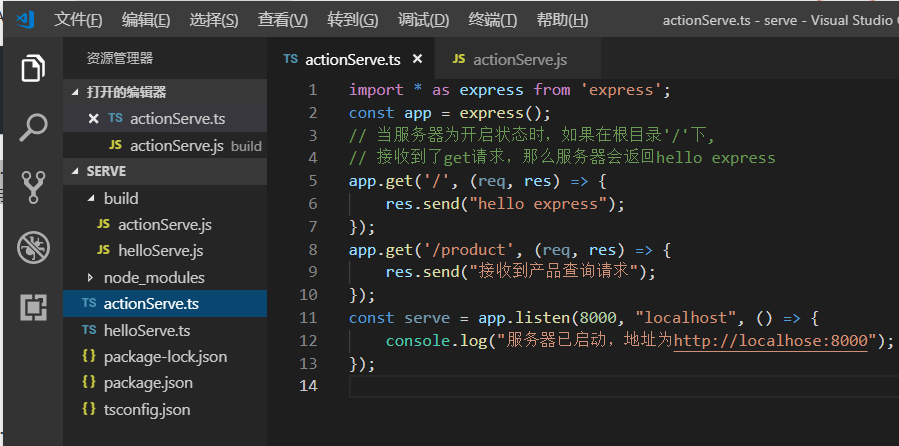Open the Explorer view in activity bar
Image resolution: width=899 pixels, height=446 pixels.
click(33, 68)
